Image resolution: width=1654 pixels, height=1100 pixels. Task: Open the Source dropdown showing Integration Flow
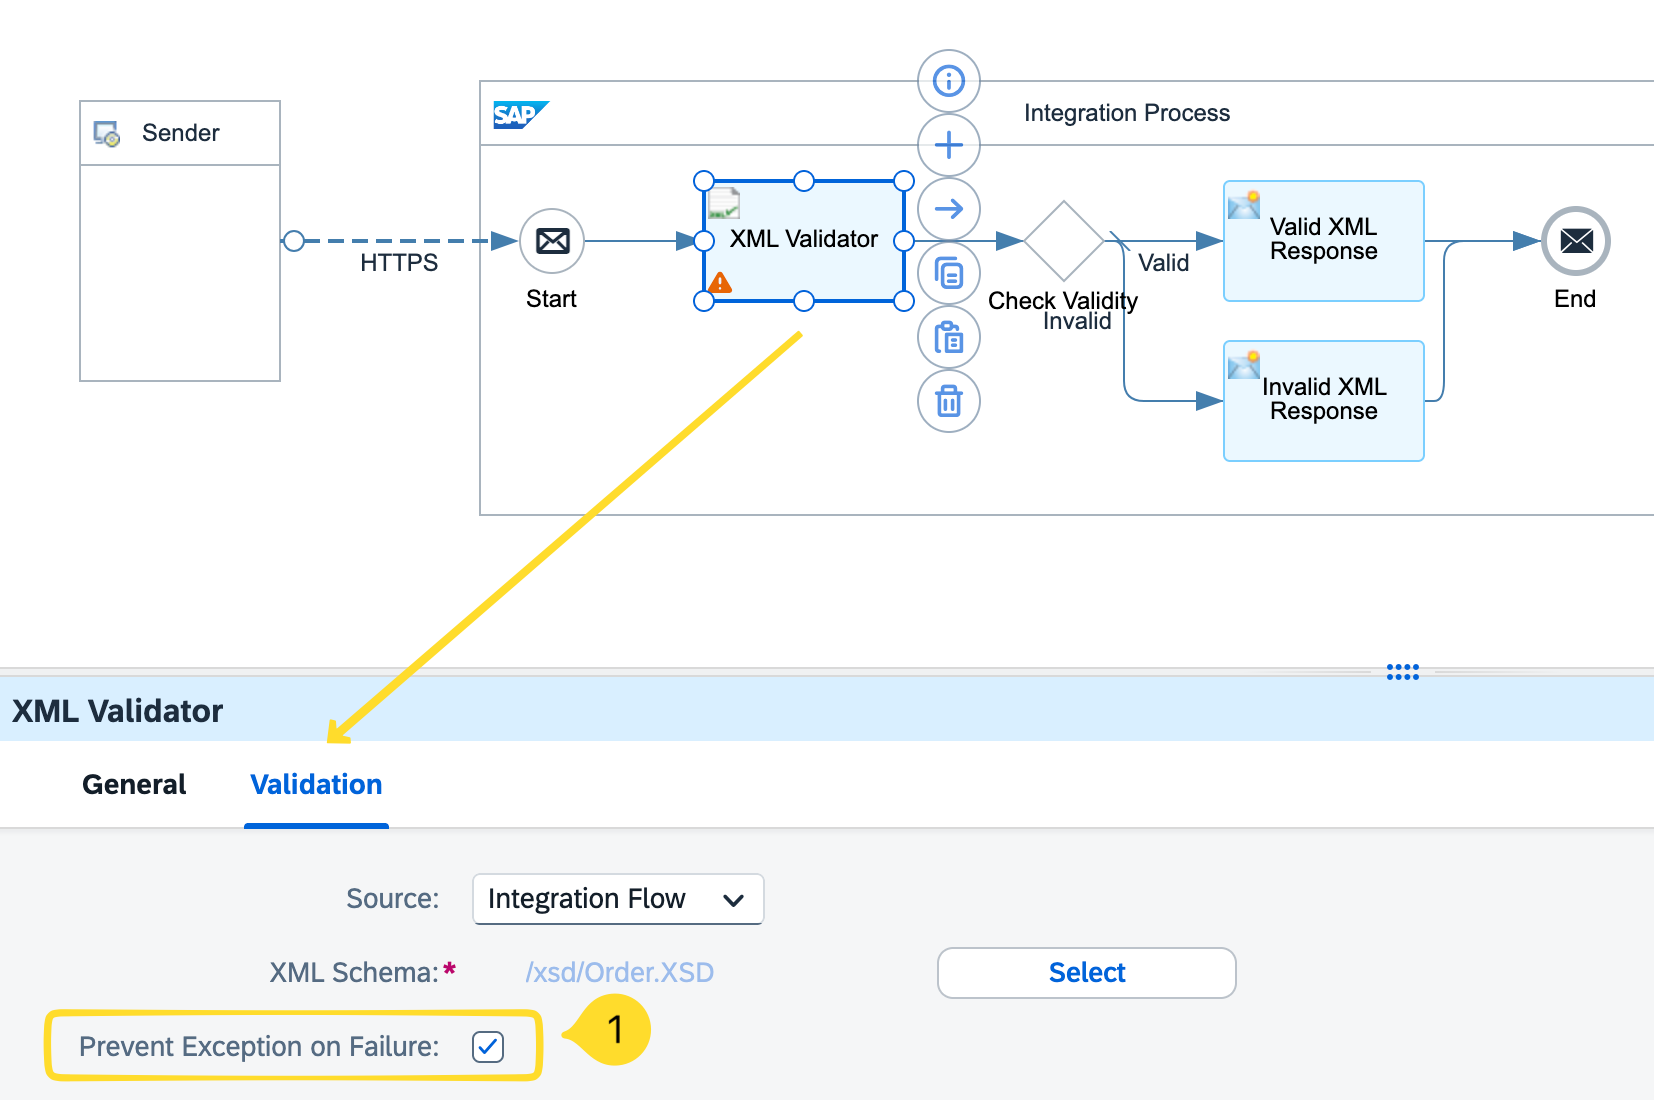(617, 899)
